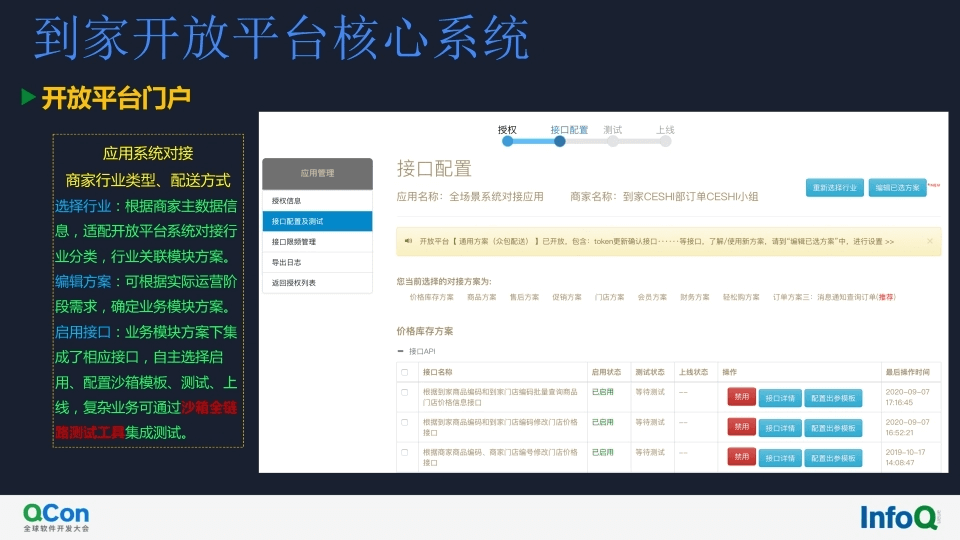Select the 商品方案 scheme tab
The image size is (960, 540).
pos(482,297)
